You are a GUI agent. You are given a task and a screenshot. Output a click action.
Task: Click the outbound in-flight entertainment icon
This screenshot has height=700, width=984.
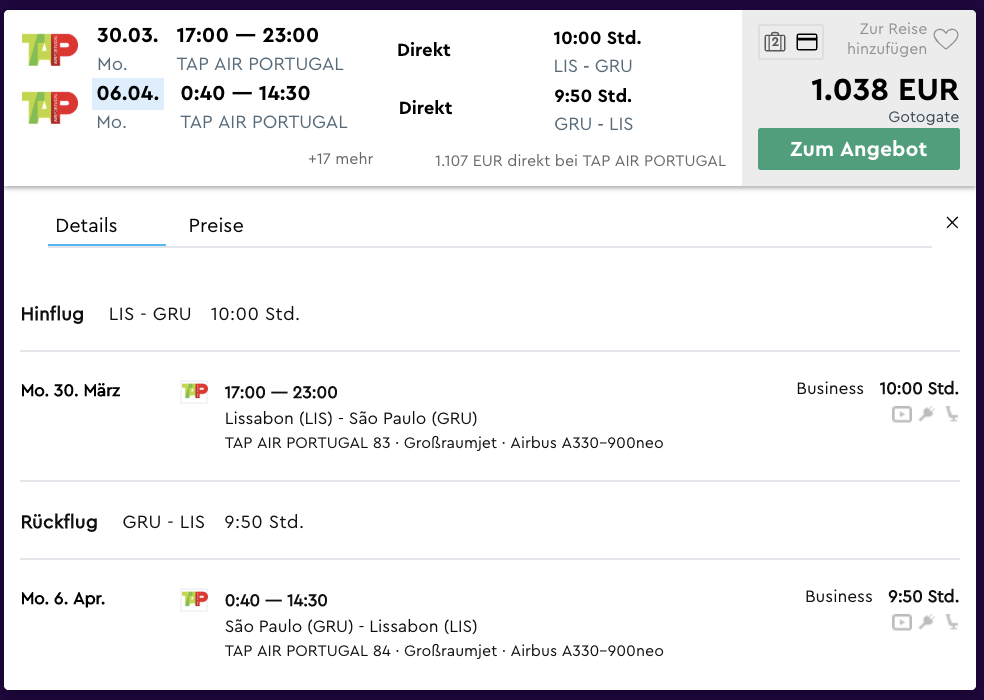[x=902, y=414]
